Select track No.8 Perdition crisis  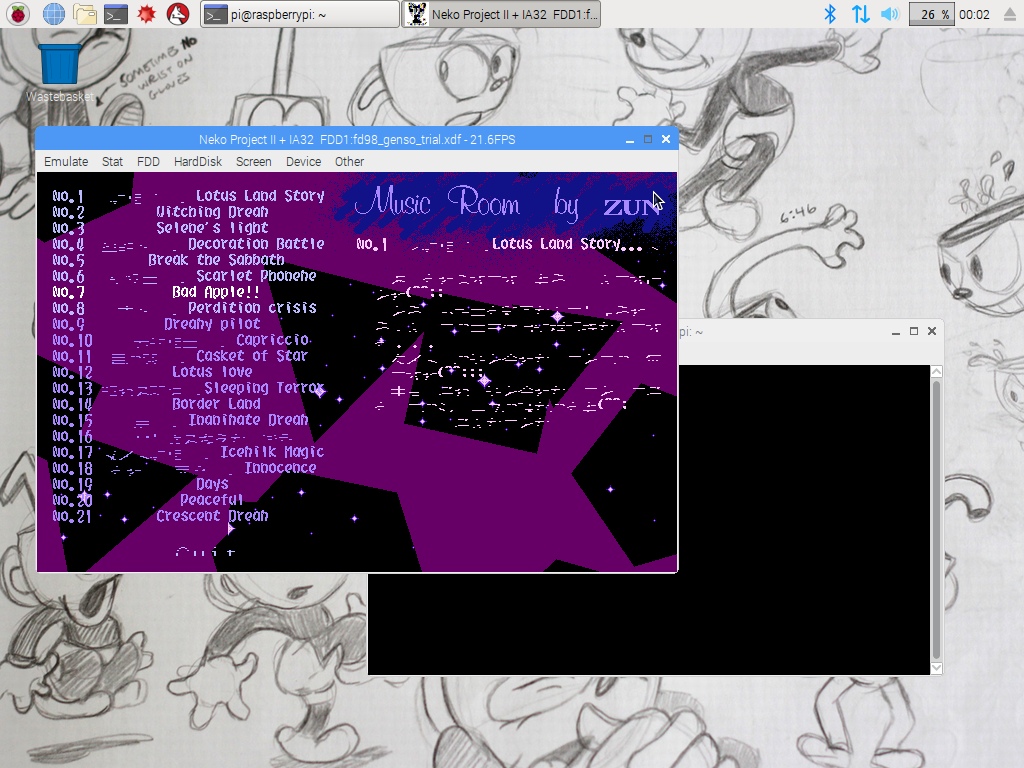click(185, 308)
